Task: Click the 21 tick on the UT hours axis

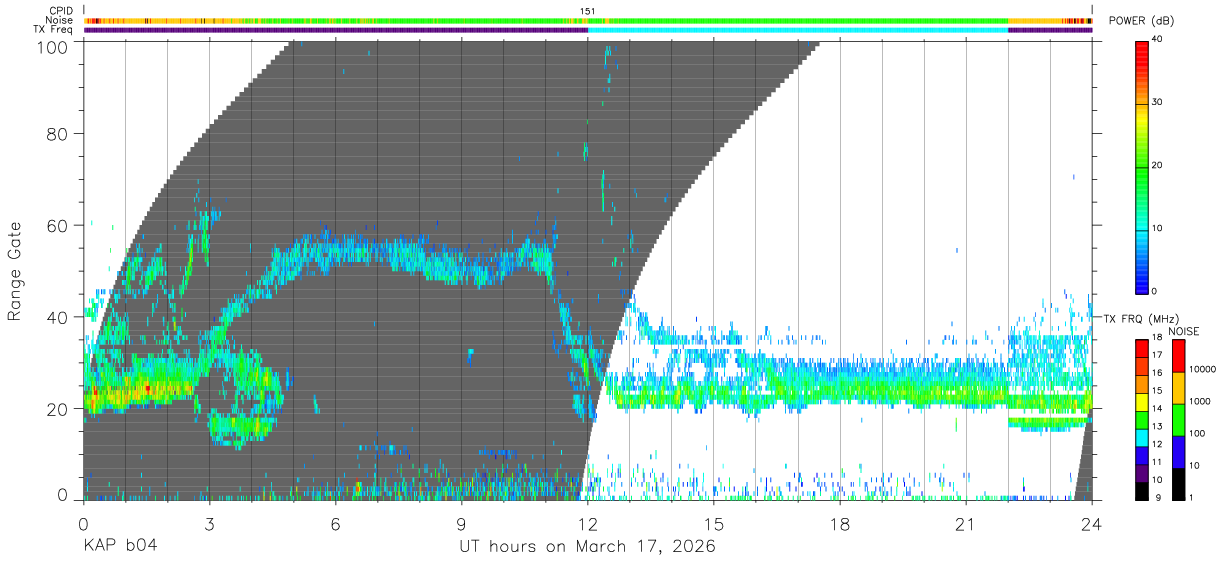Action: (x=966, y=524)
